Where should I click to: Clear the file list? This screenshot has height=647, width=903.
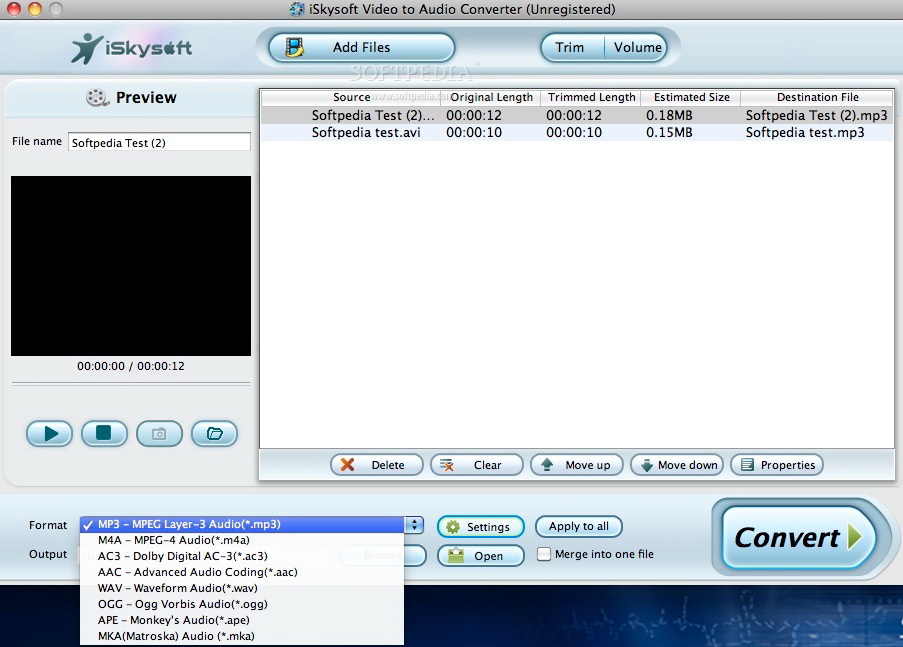[477, 465]
